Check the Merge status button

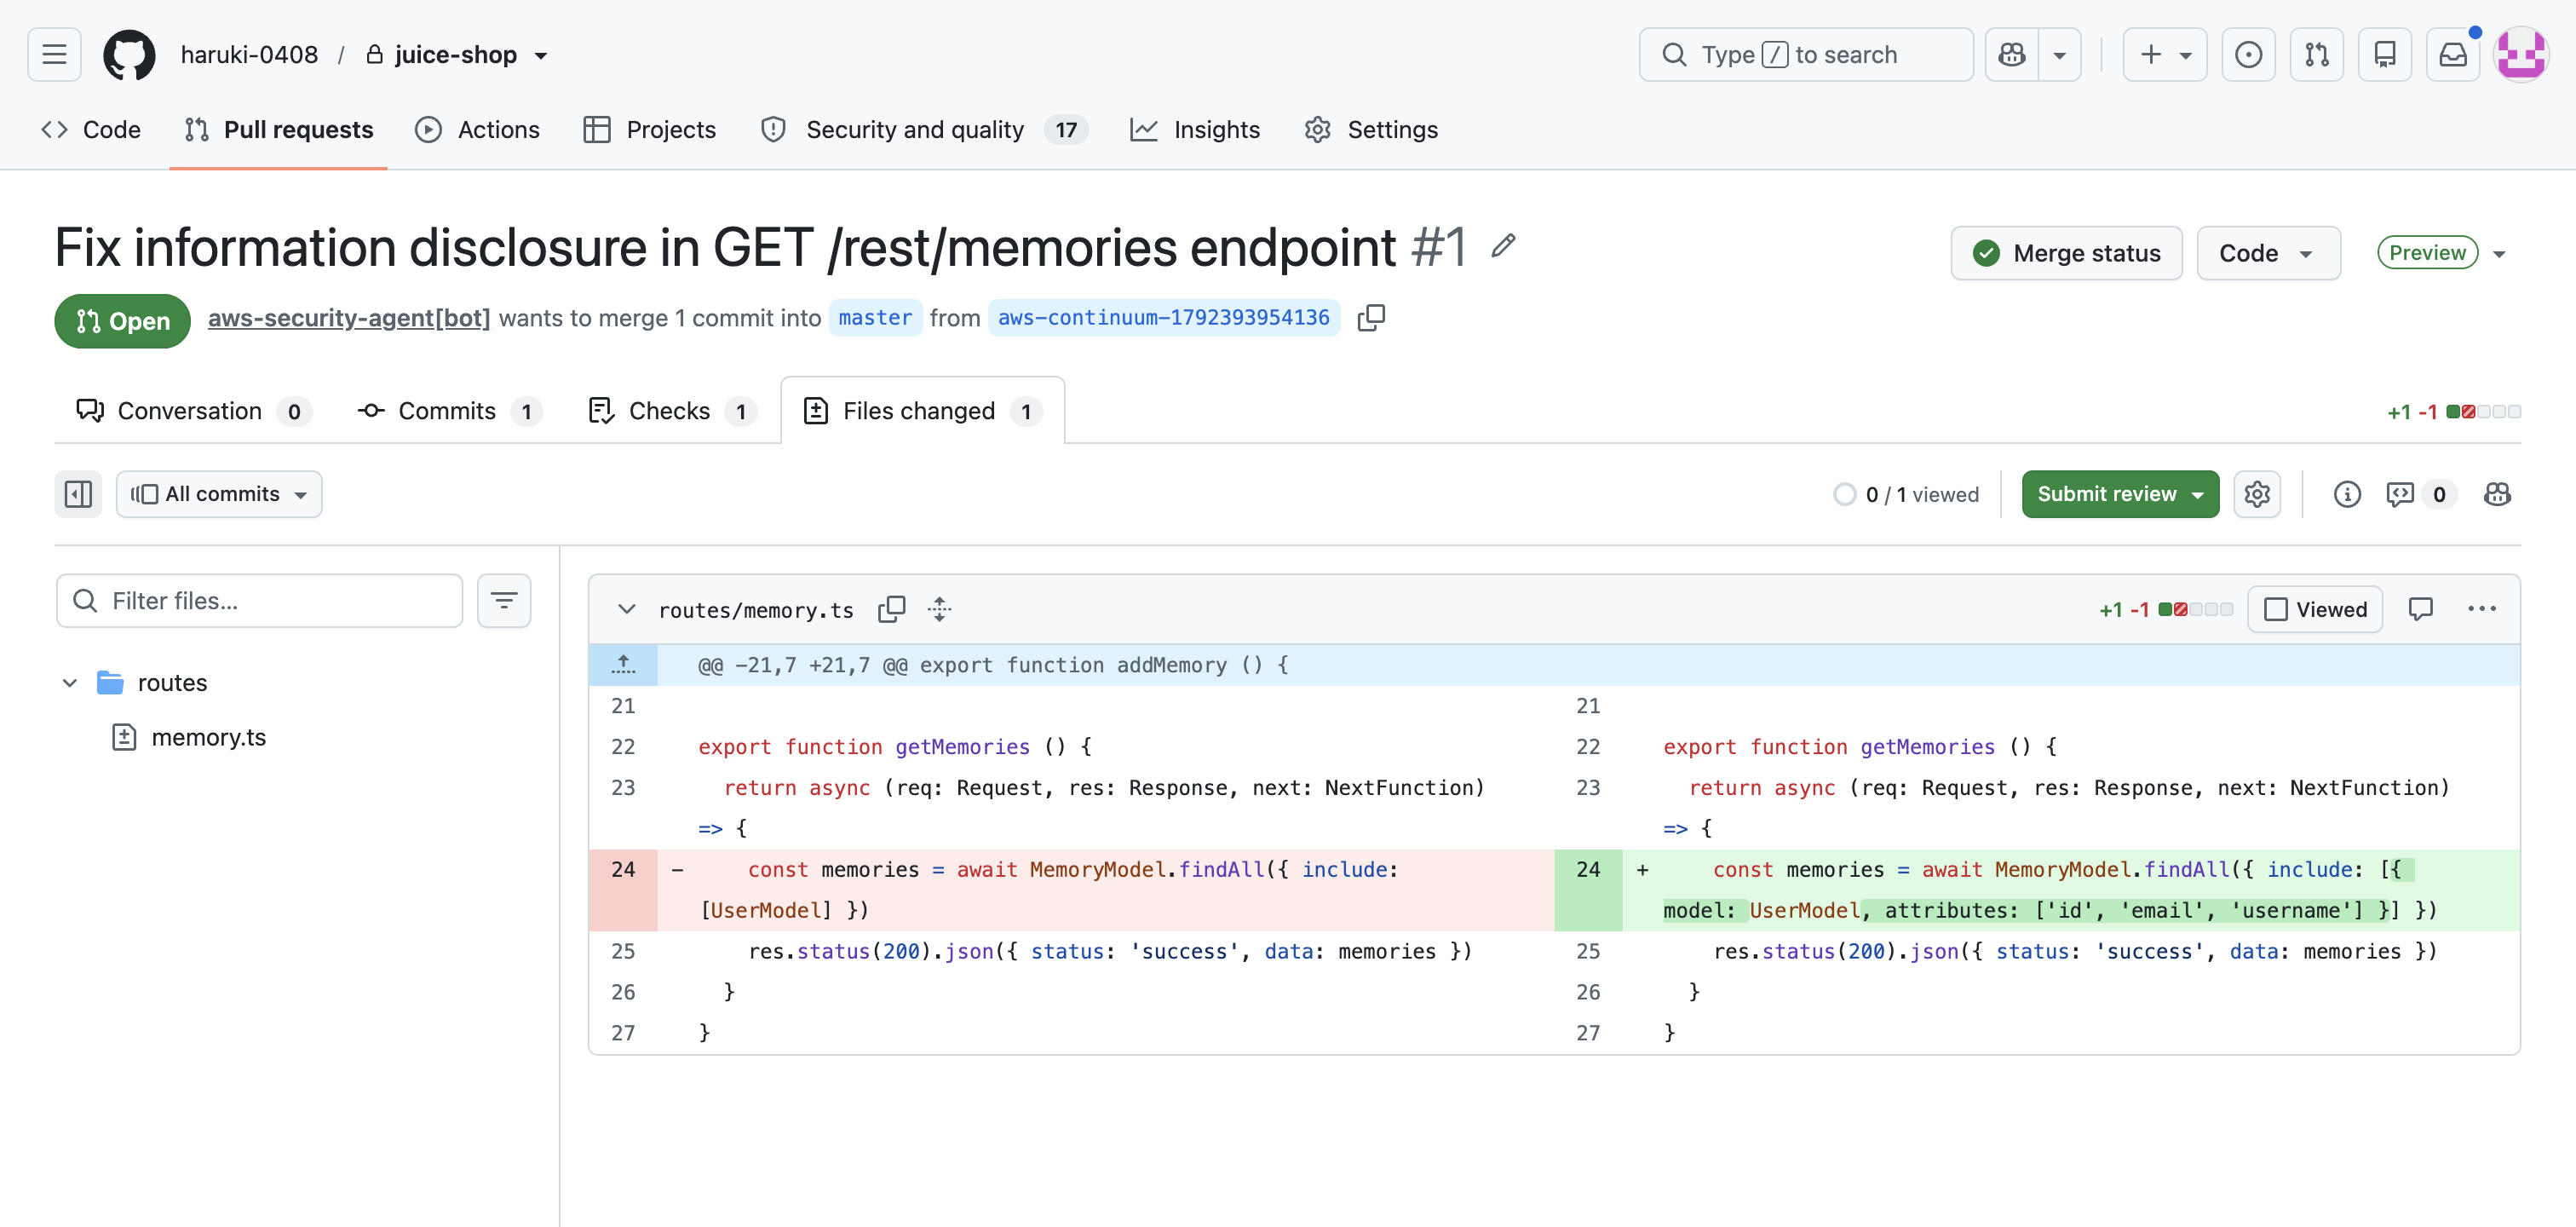point(2066,253)
